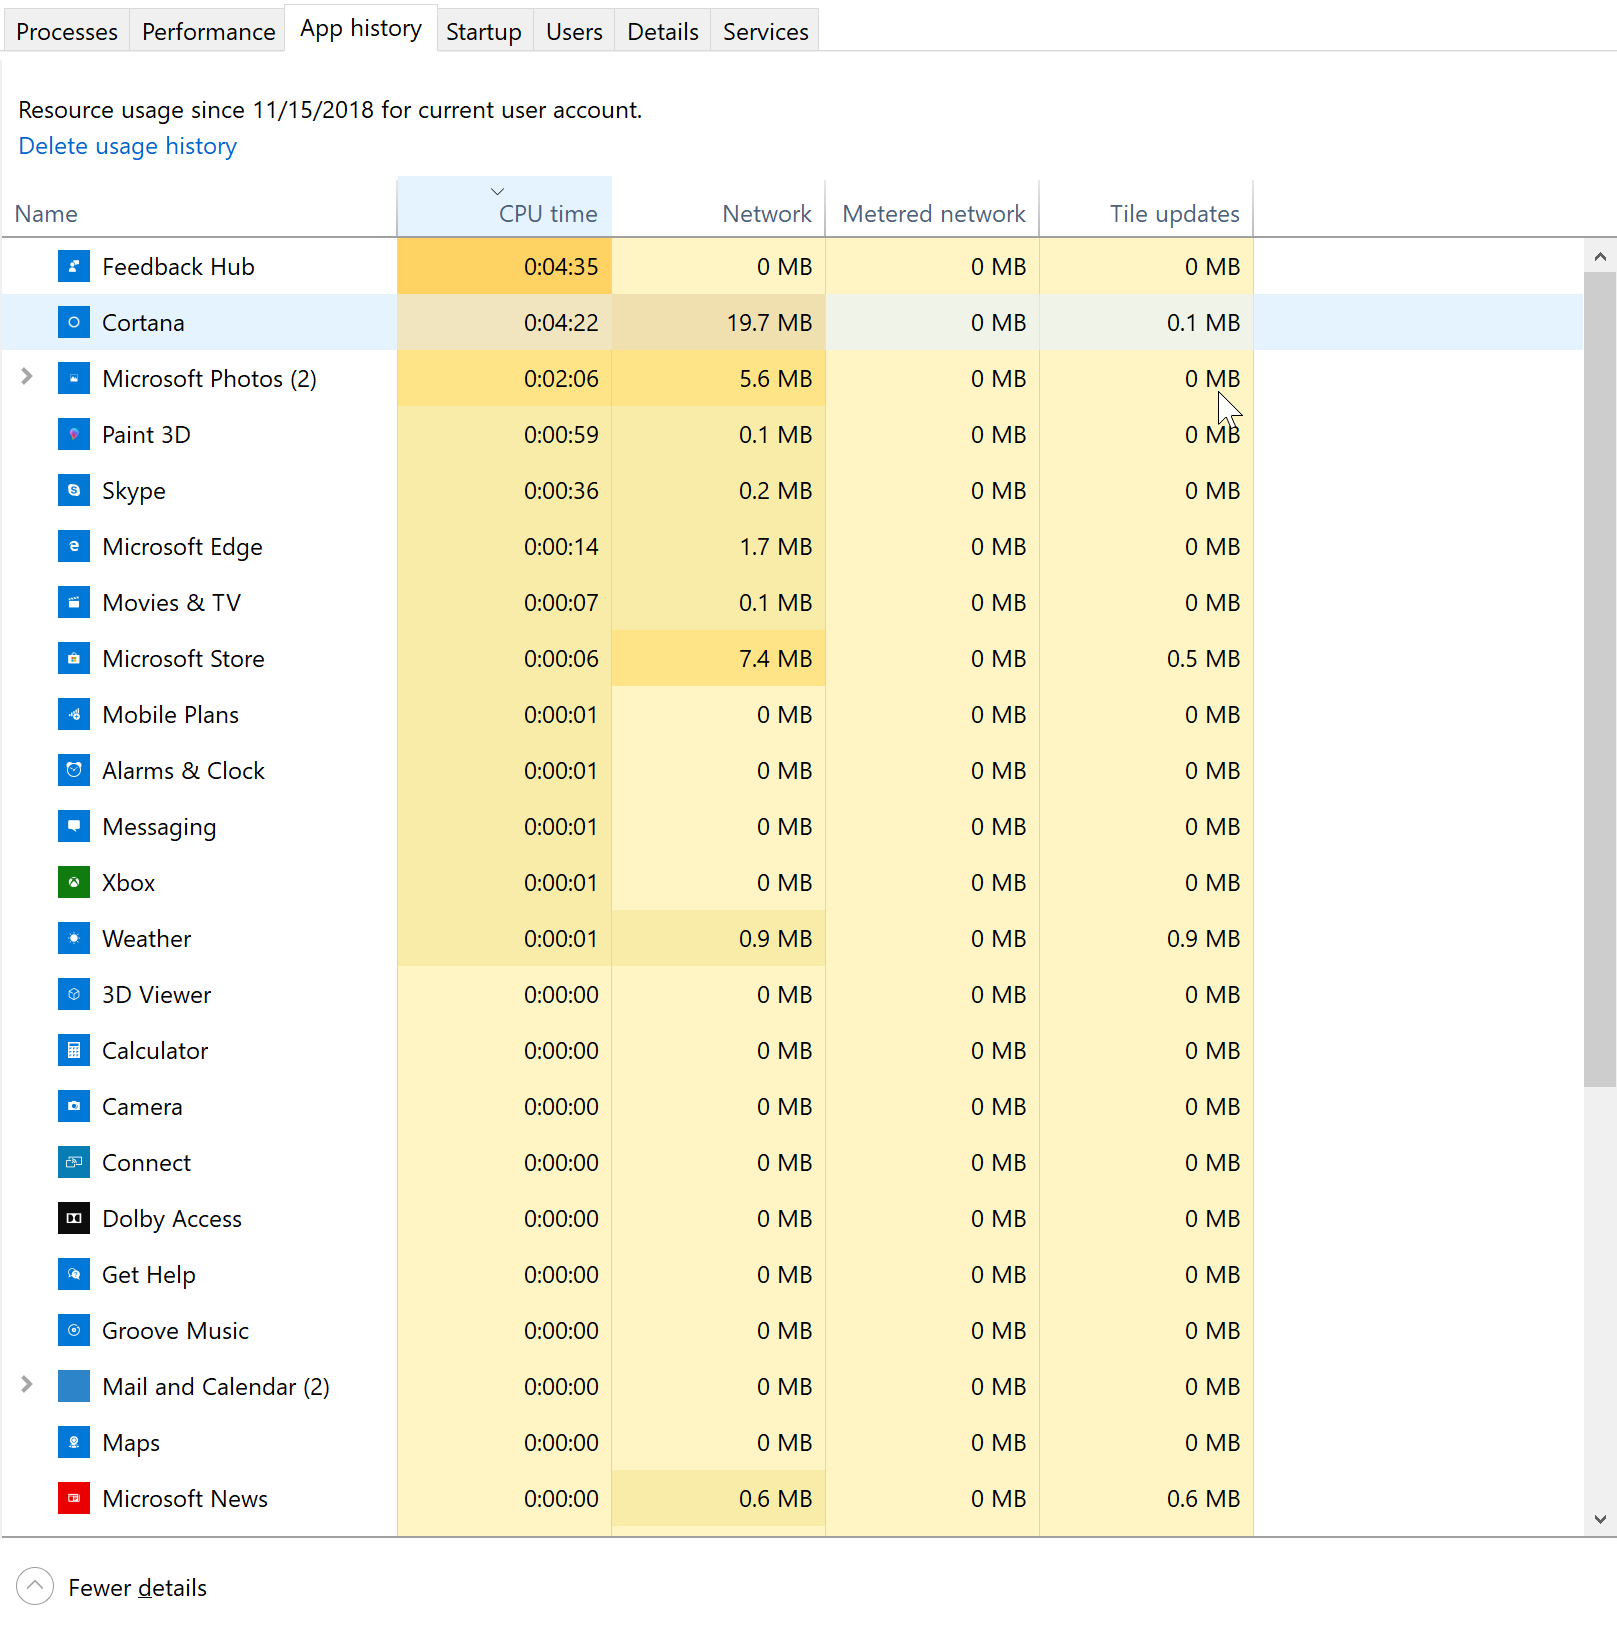1617x1634 pixels.
Task: Switch to the Performance tab
Action: pyautogui.click(x=208, y=32)
